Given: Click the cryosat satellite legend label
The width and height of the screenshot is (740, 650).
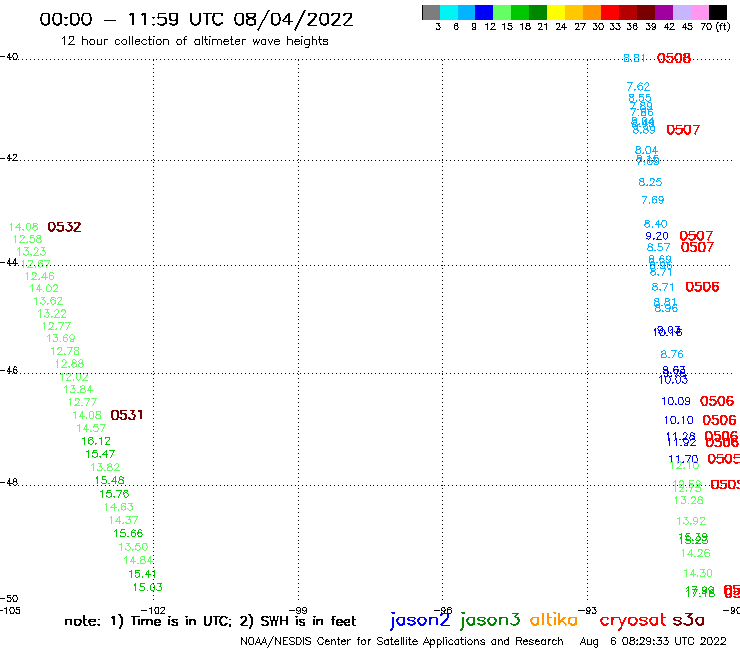Looking at the screenshot, I should [x=632, y=620].
